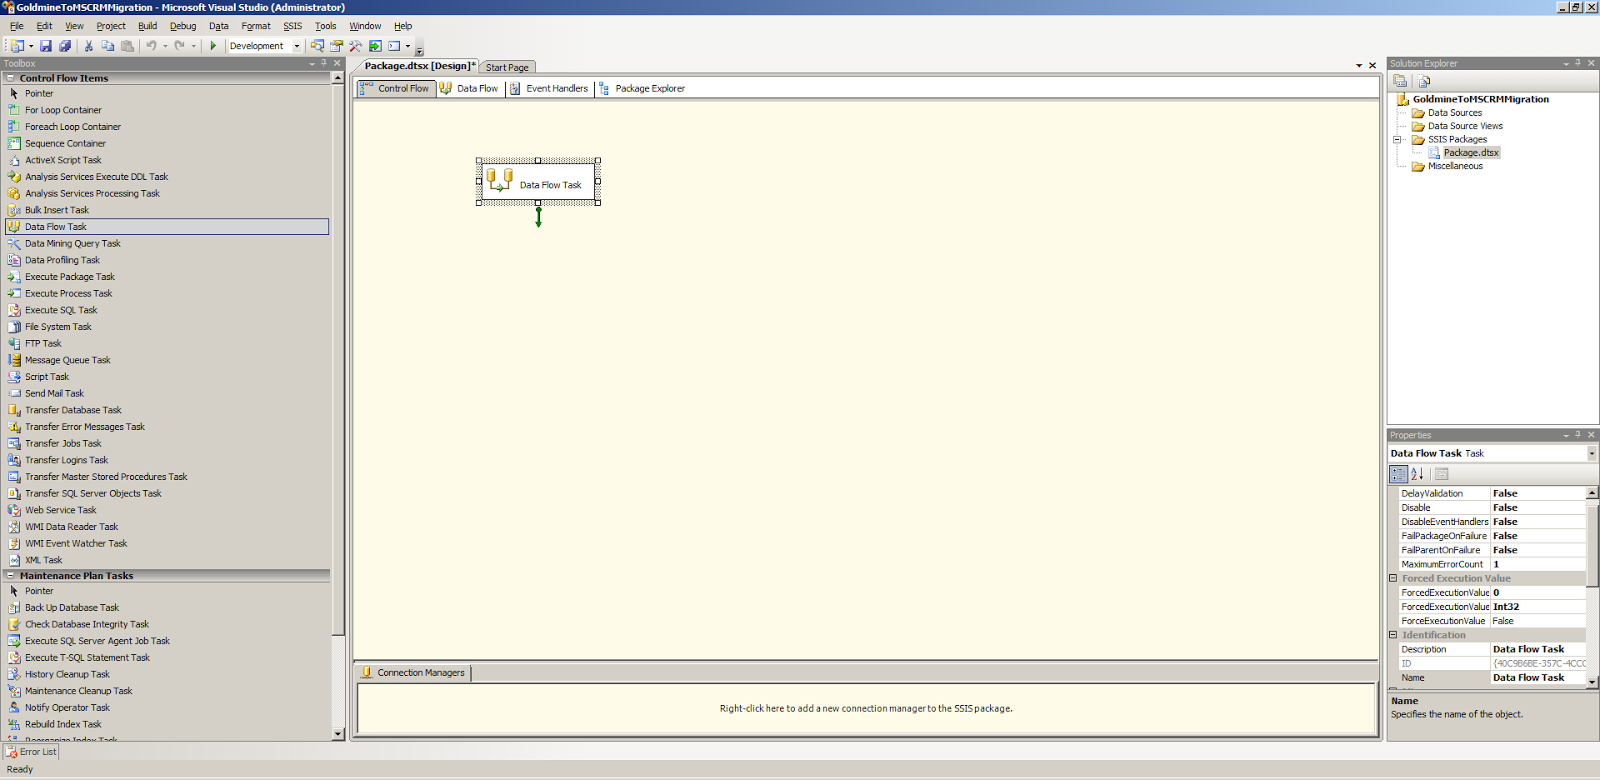
Task: Open Solution Explorer via magnifier toolbar icon
Action: coord(317,46)
